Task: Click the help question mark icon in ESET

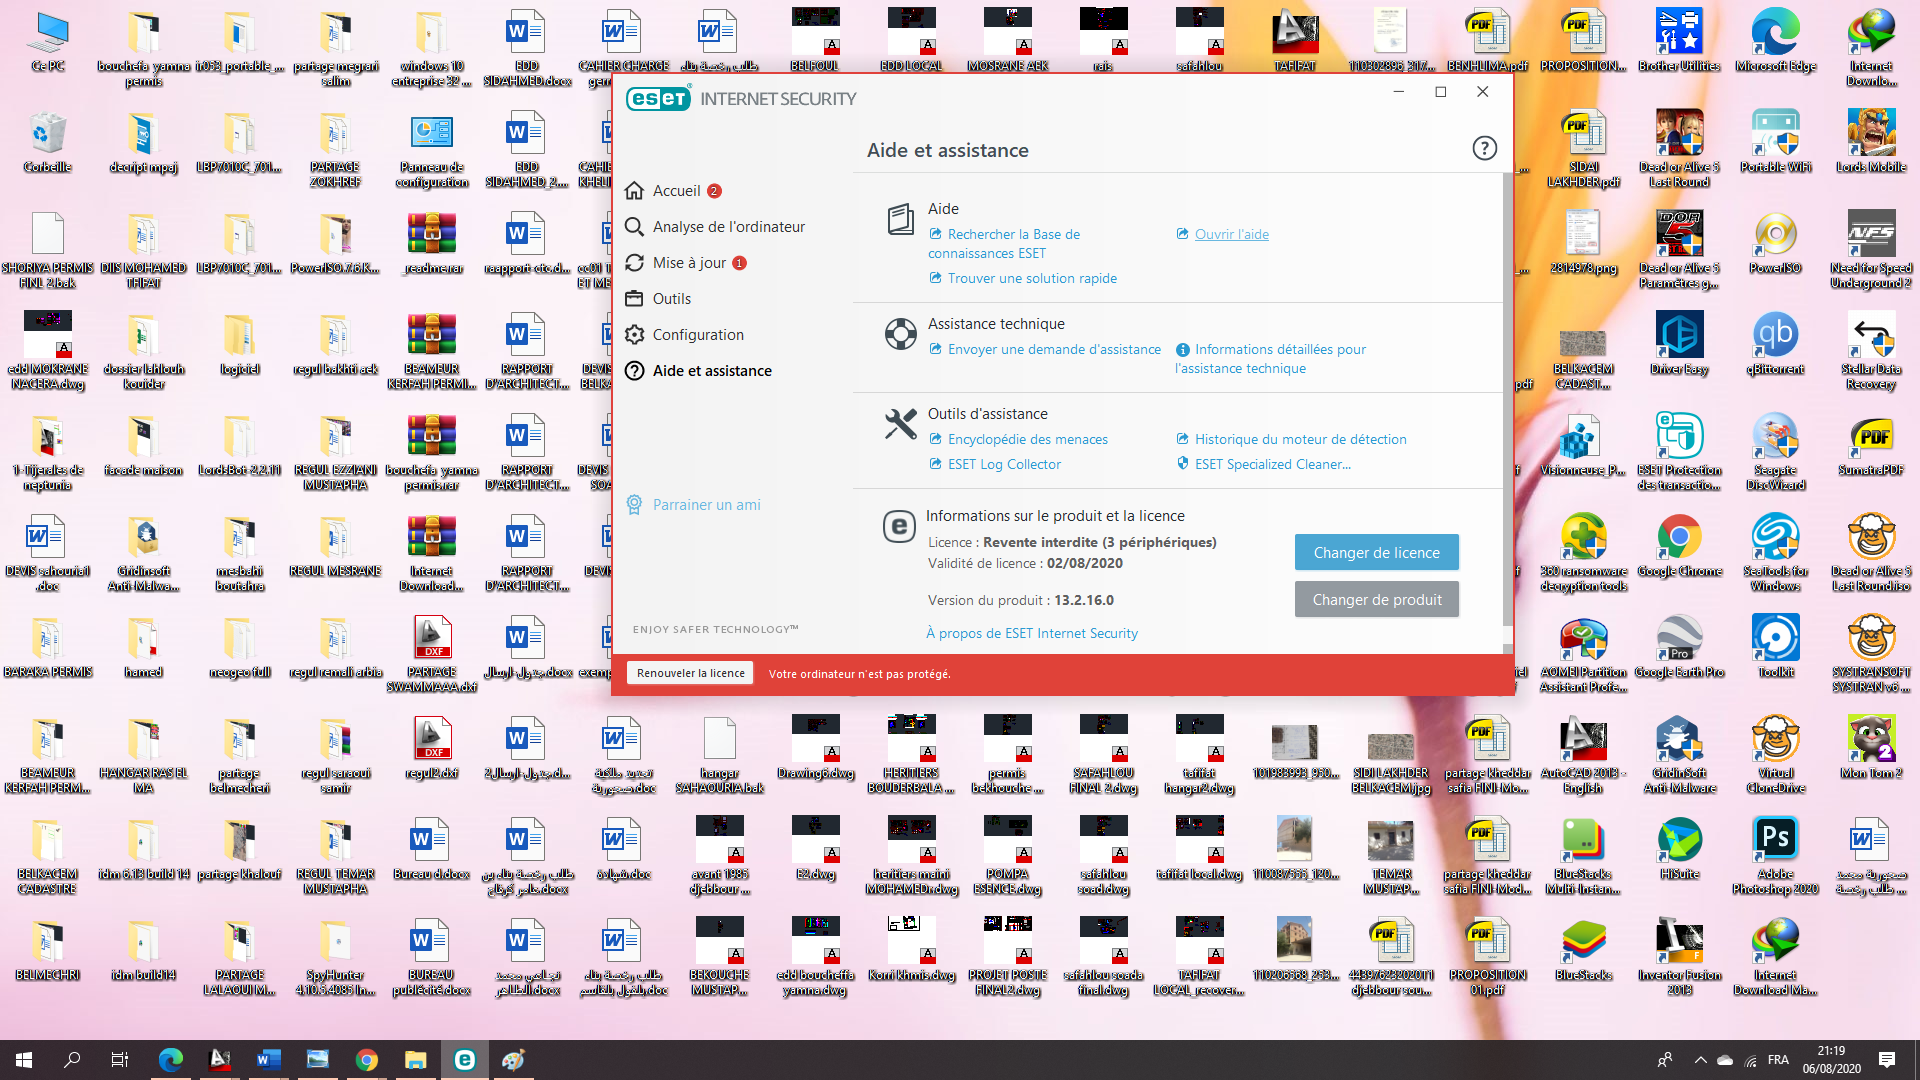Action: 1484,149
